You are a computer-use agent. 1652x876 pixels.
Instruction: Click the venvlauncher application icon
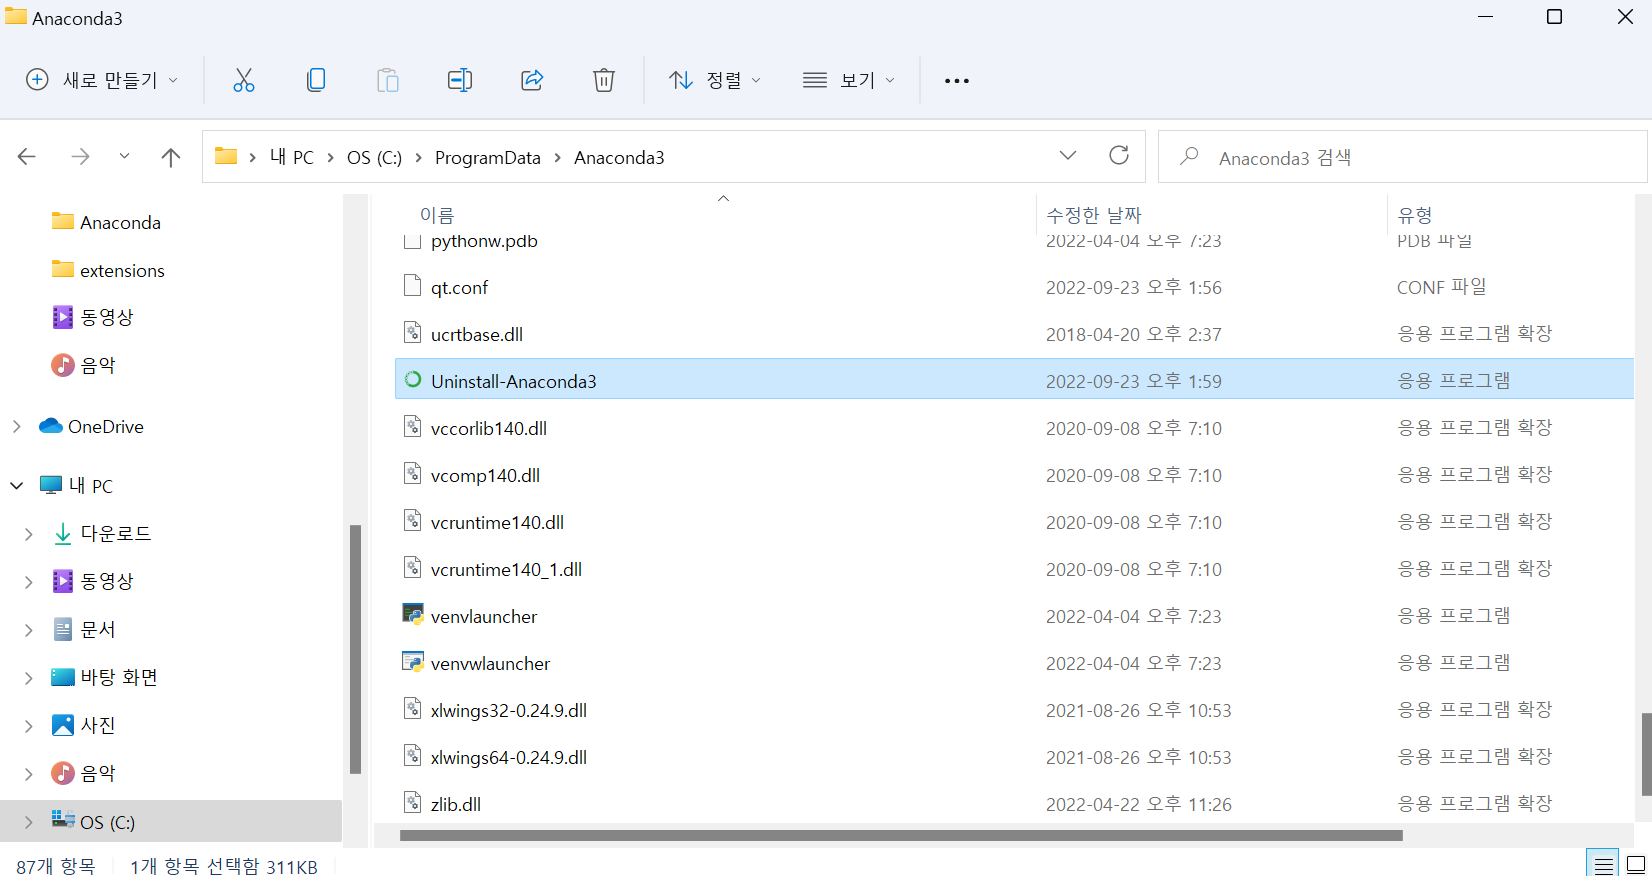pos(412,614)
